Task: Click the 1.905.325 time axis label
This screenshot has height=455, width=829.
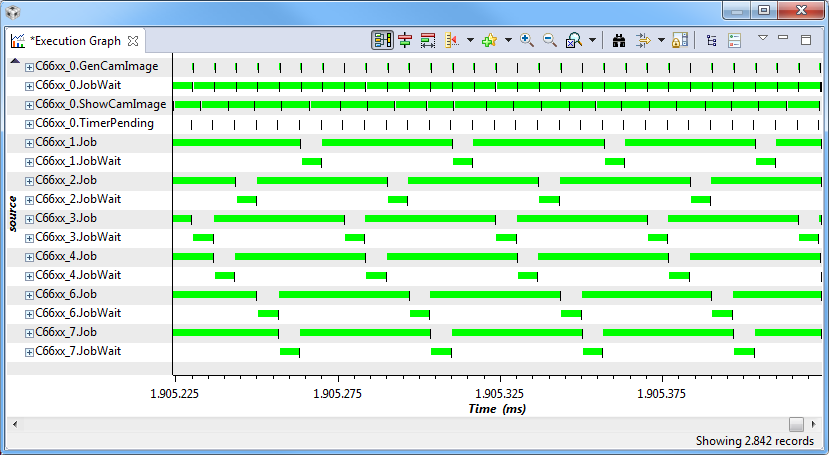Action: coord(500,394)
